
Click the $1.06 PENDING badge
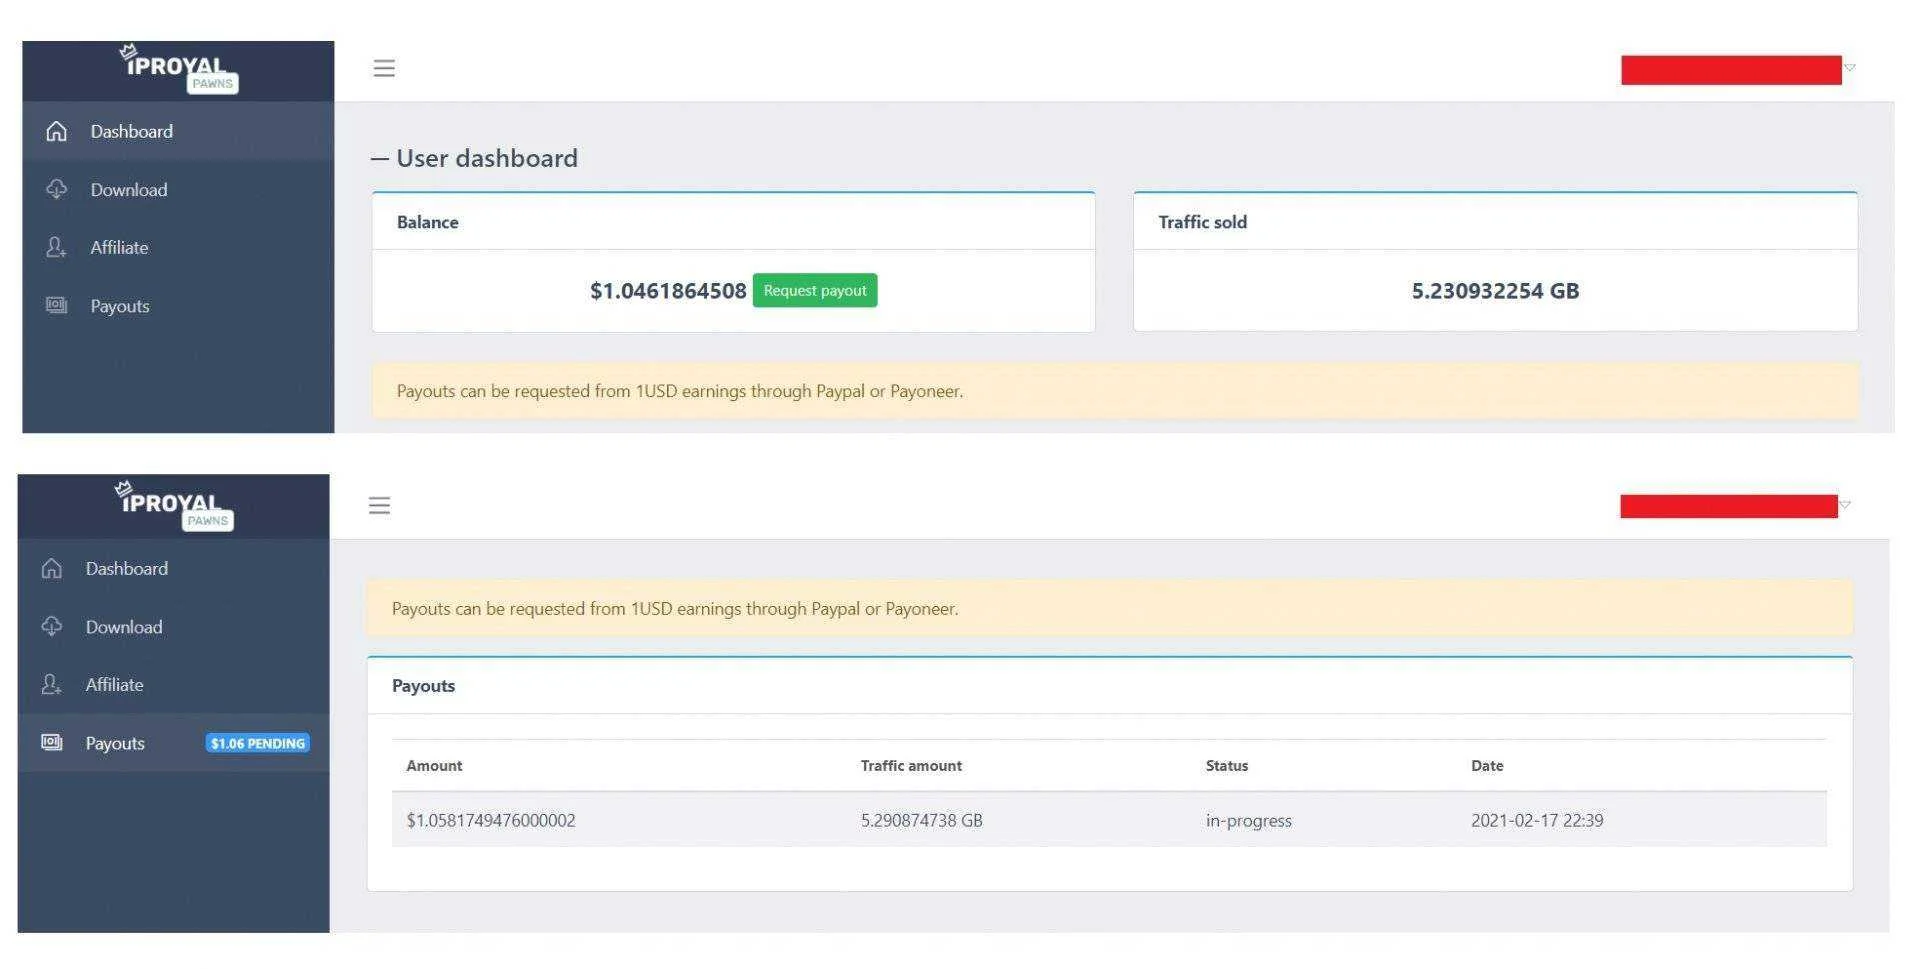(x=258, y=743)
